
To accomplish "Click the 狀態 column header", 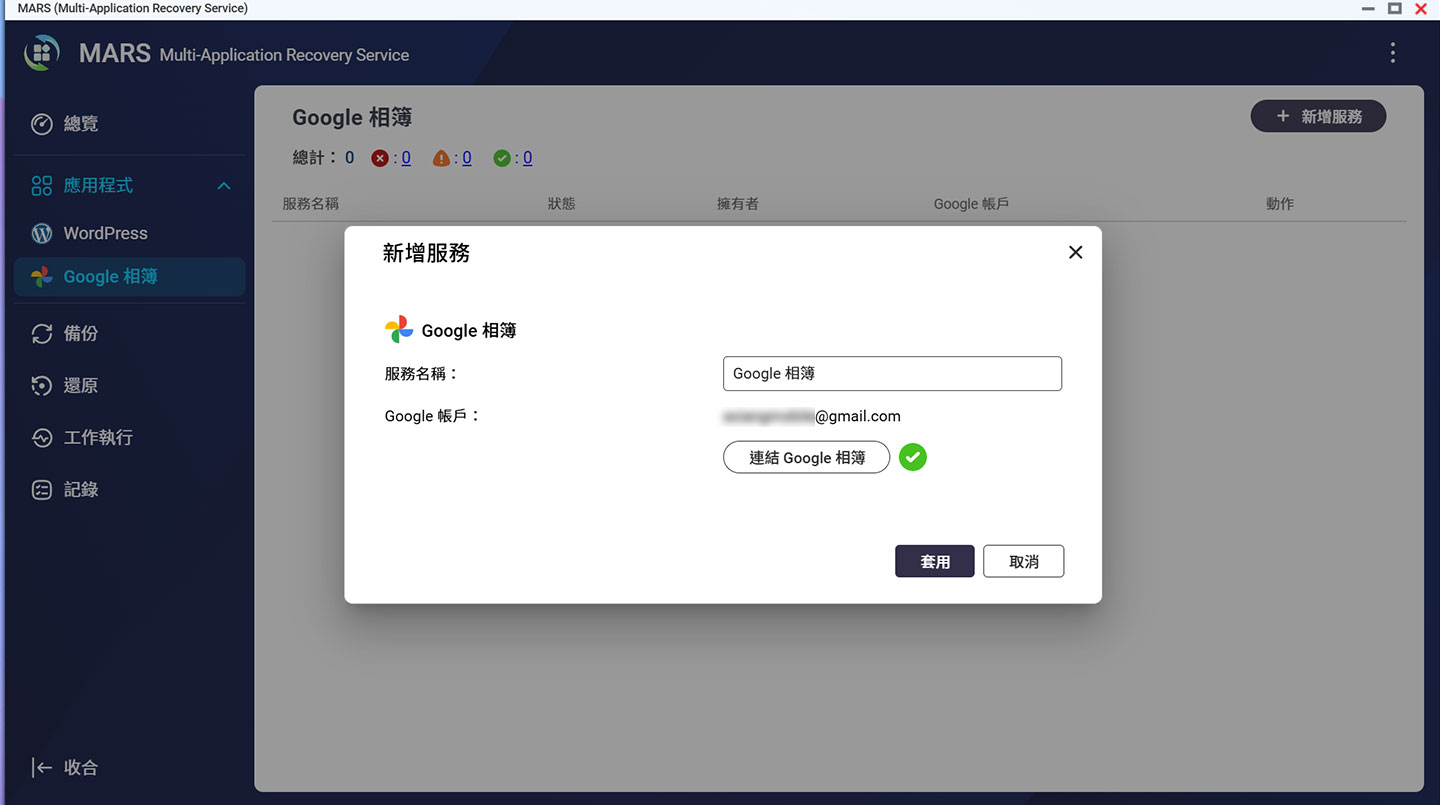I will (x=561, y=203).
